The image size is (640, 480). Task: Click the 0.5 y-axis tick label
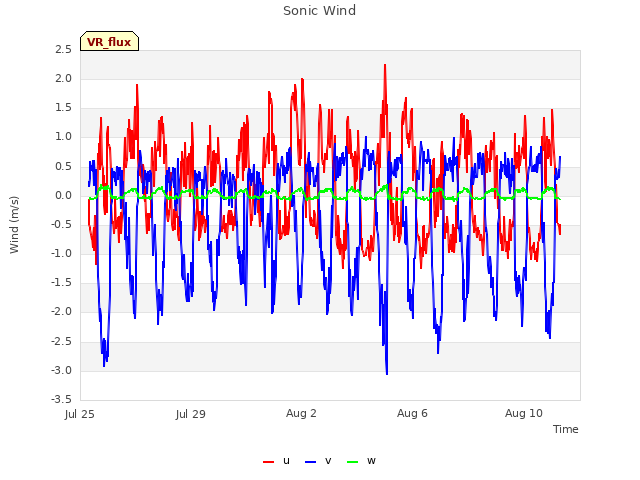(x=63, y=167)
